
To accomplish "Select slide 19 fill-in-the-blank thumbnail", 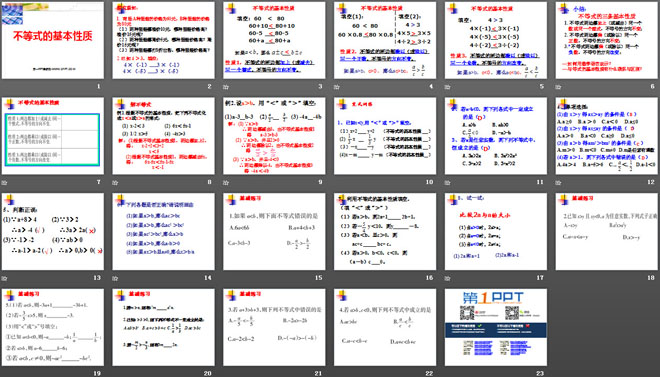I will (x=53, y=327).
